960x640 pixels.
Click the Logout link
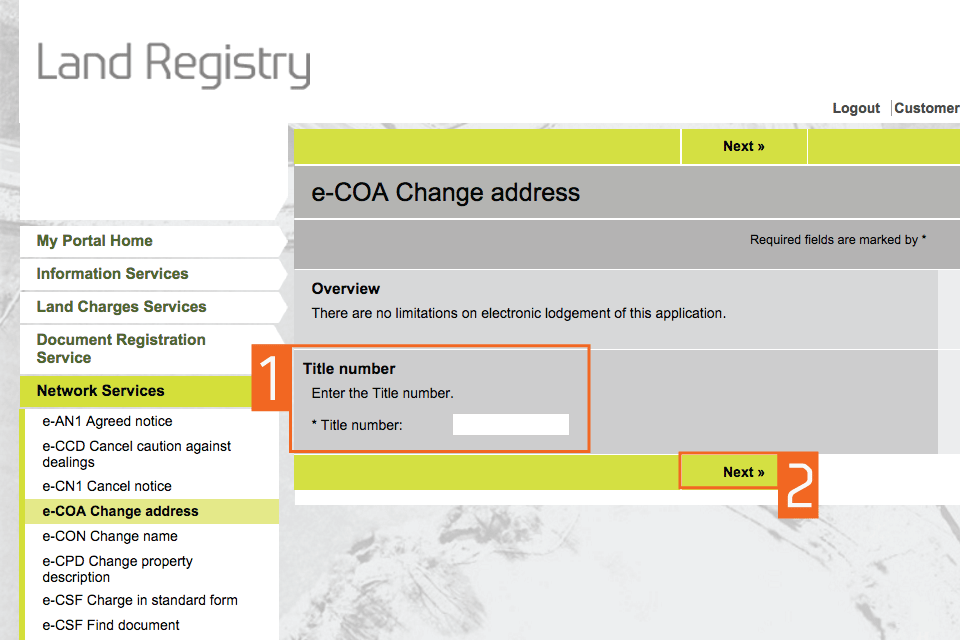click(856, 108)
